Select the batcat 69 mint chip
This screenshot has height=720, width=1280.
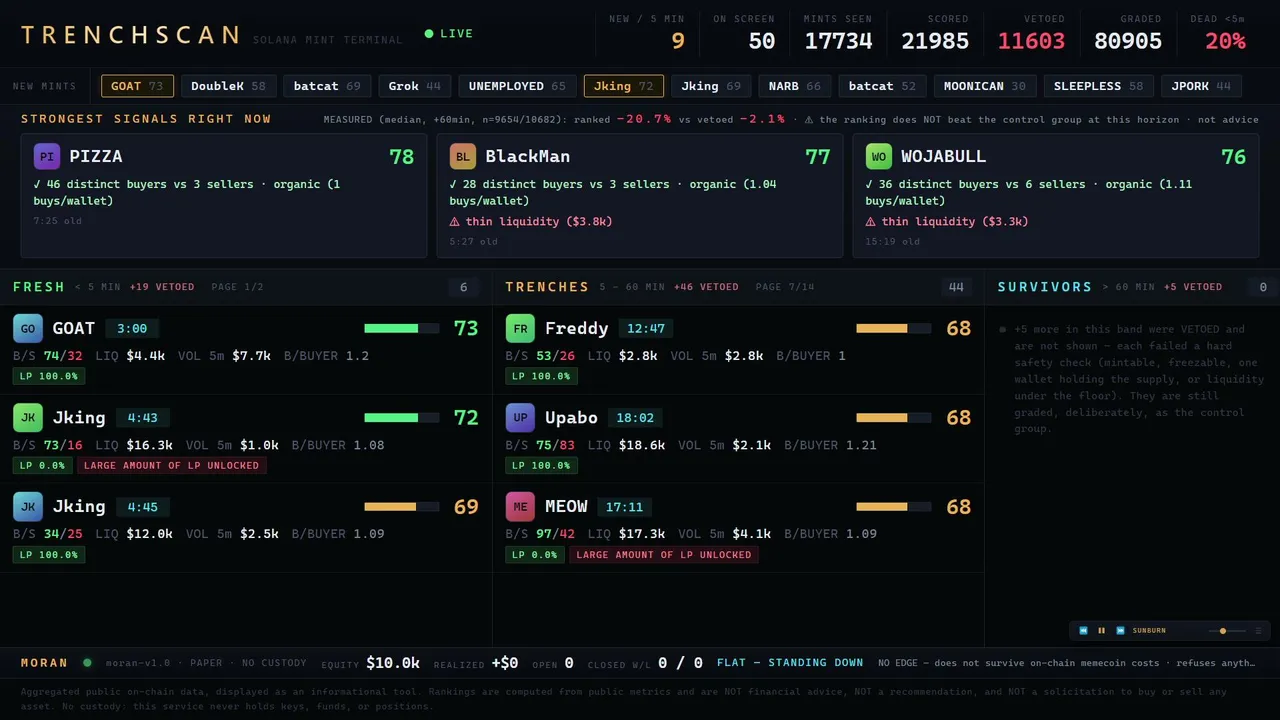[x=327, y=86]
